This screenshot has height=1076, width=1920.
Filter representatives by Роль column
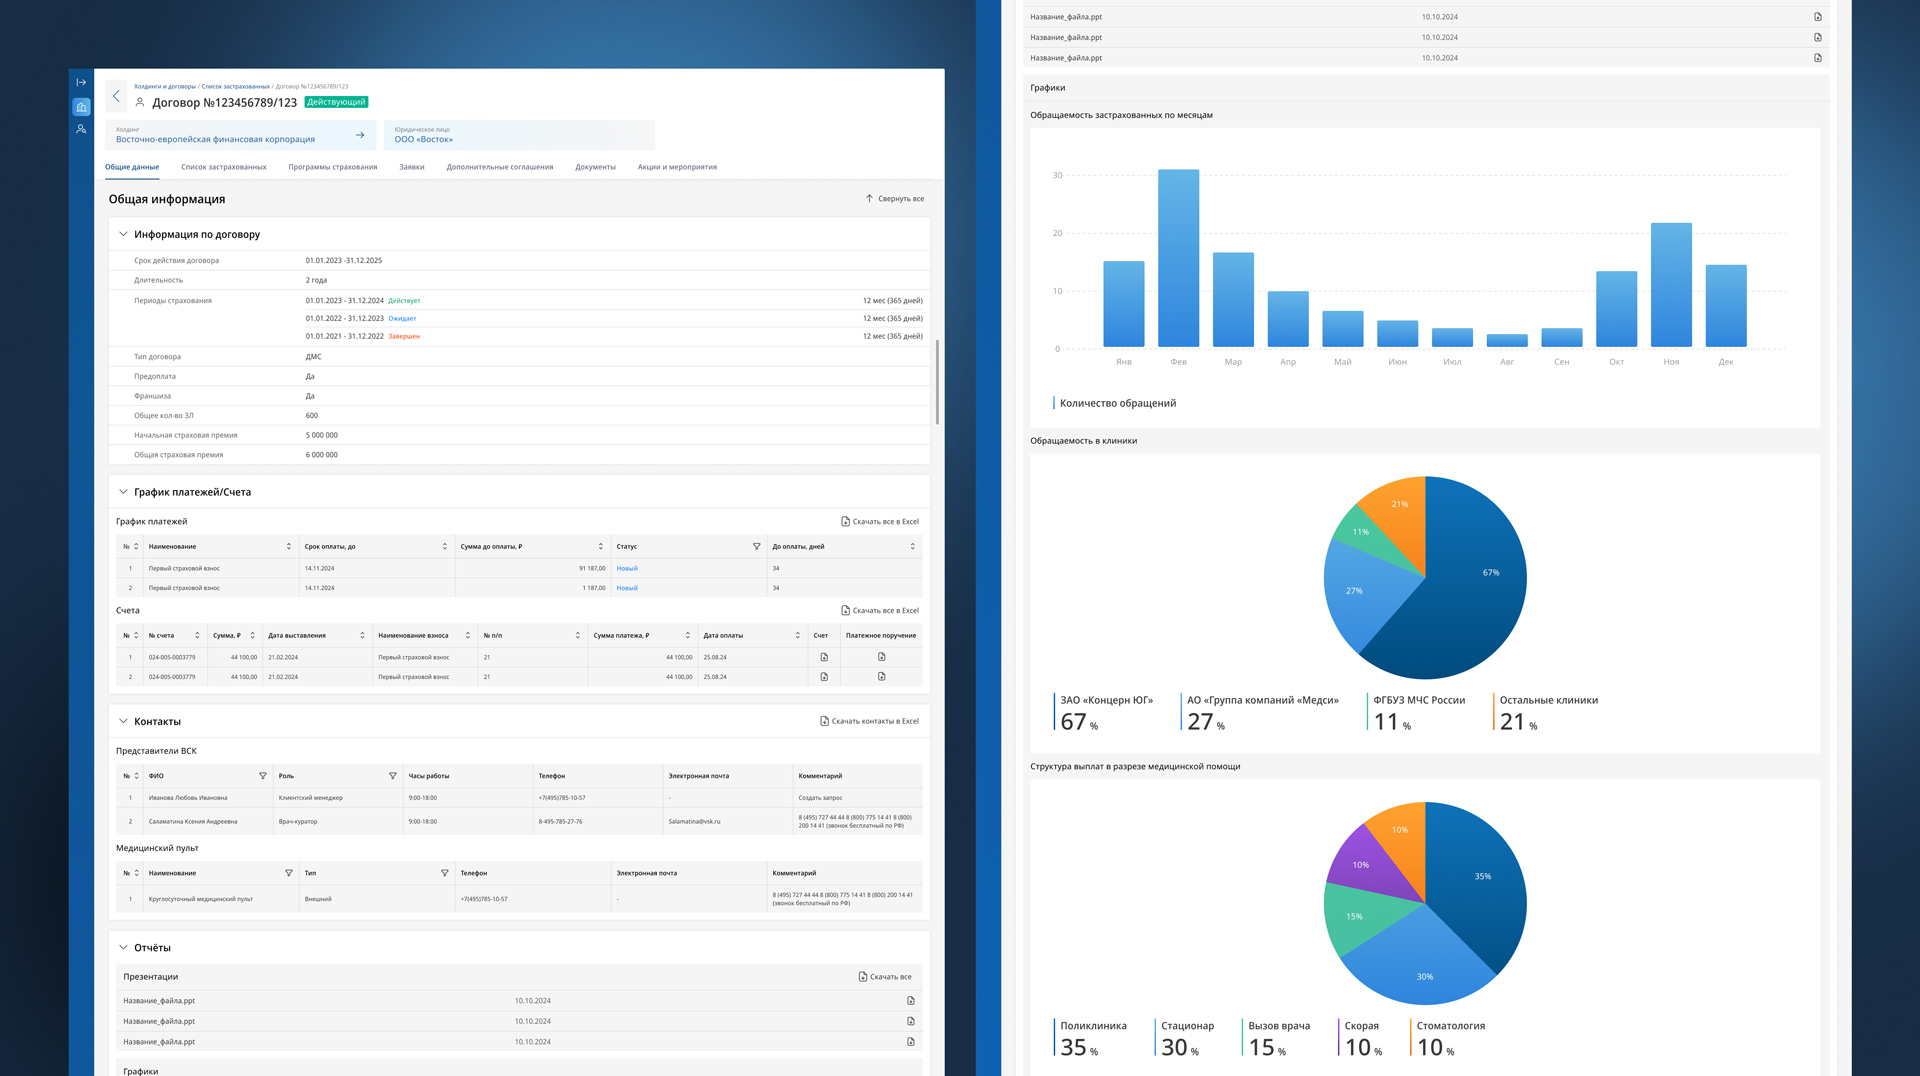tap(392, 776)
